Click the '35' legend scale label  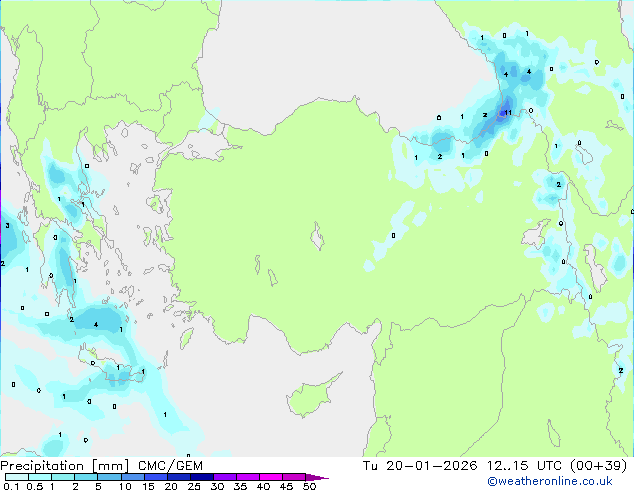[x=240, y=486]
